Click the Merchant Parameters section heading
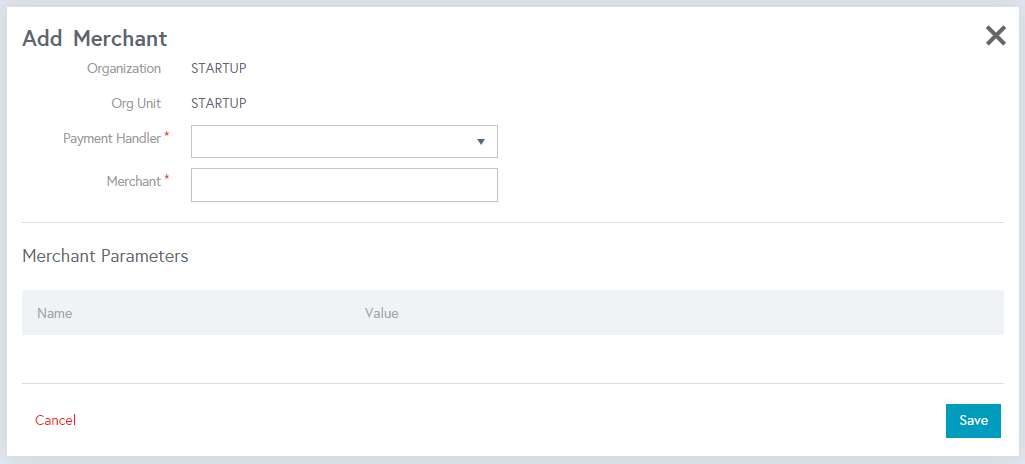 coord(105,256)
